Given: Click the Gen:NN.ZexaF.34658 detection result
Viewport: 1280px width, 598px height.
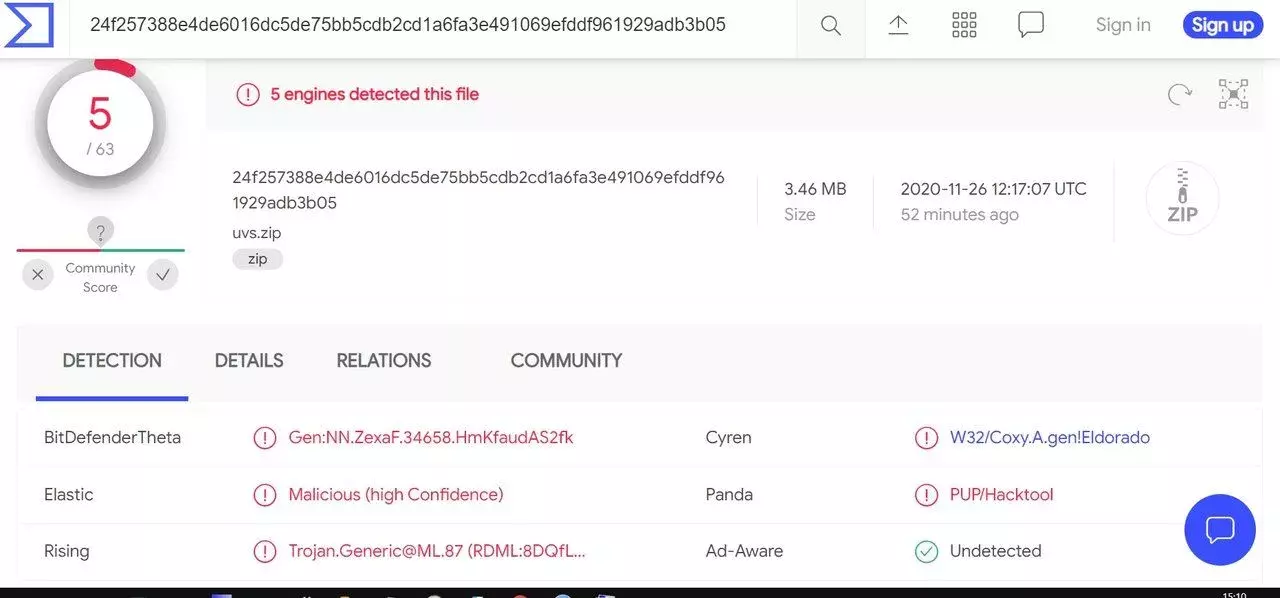Looking at the screenshot, I should coord(431,437).
